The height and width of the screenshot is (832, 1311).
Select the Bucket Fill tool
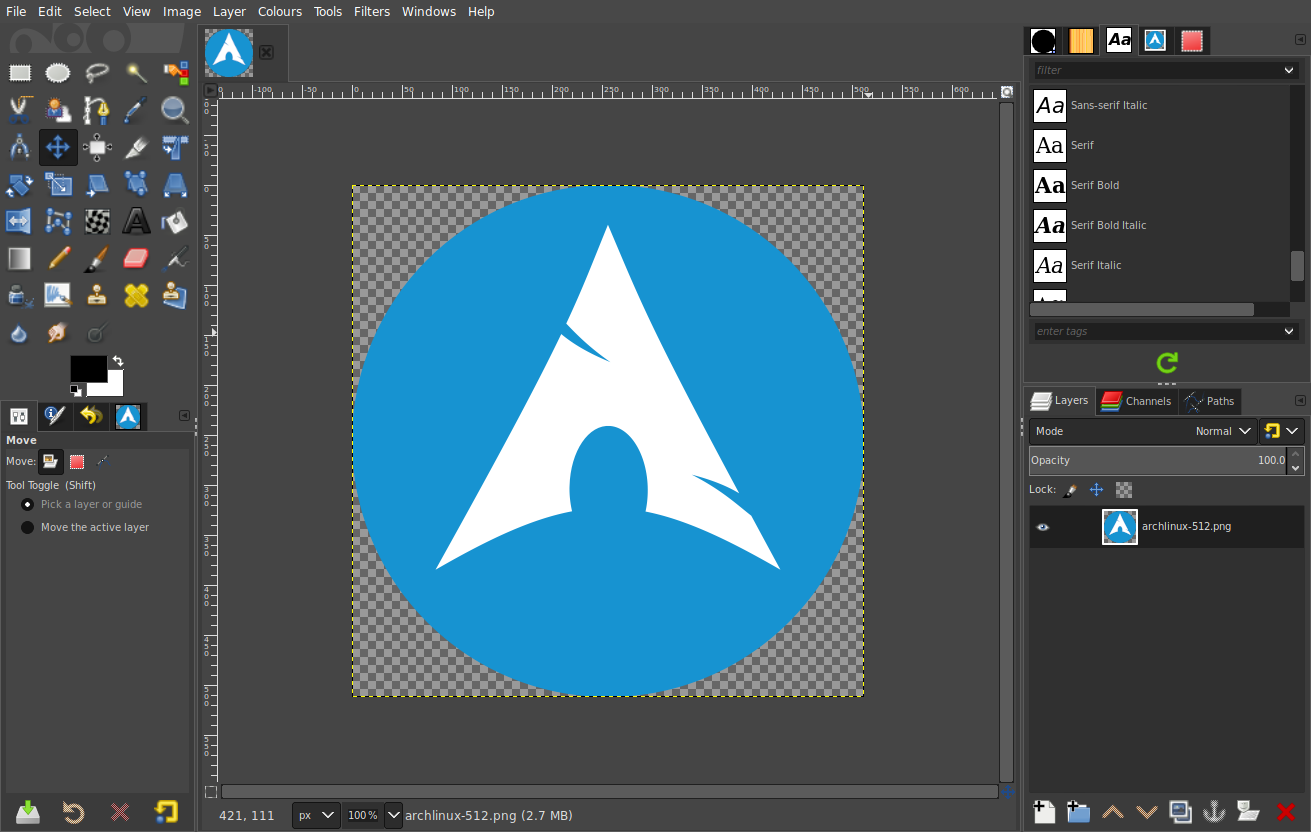click(x=175, y=221)
